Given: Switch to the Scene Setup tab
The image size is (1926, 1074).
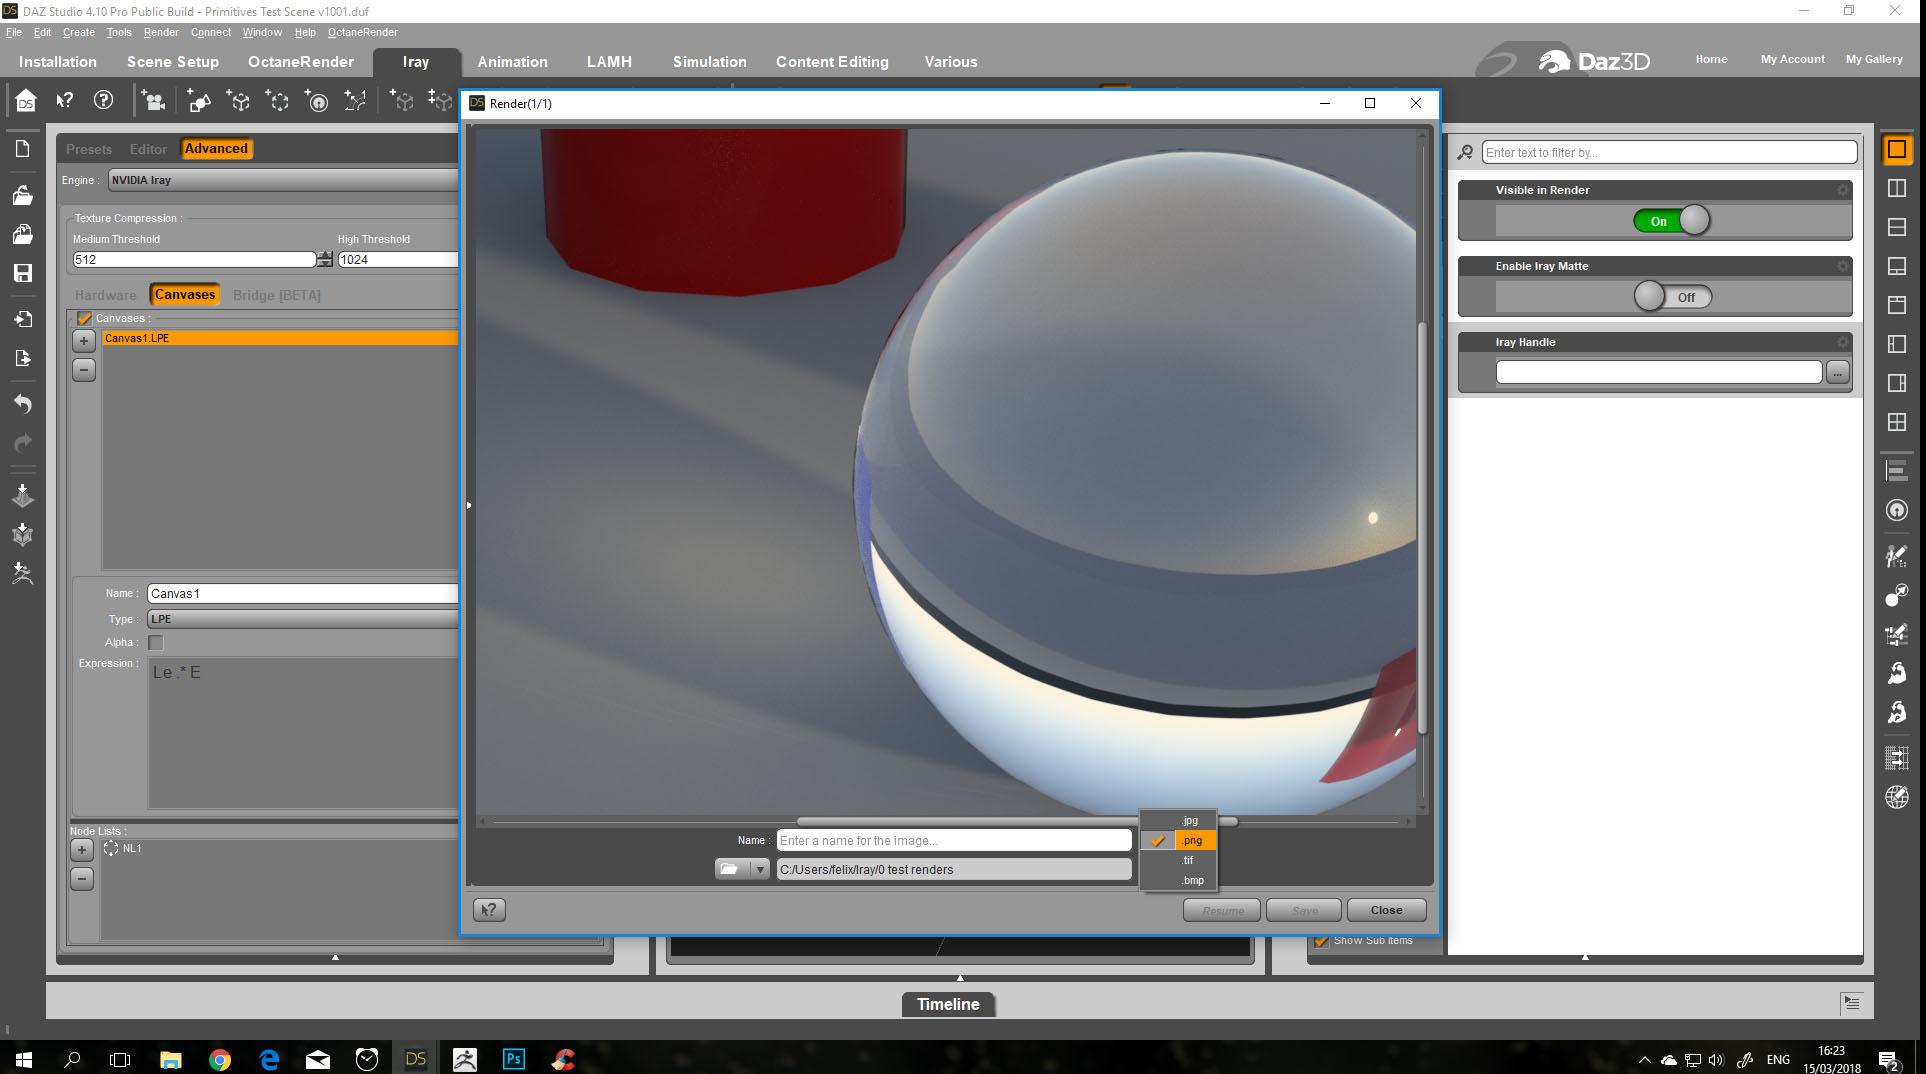Looking at the screenshot, I should pyautogui.click(x=173, y=62).
